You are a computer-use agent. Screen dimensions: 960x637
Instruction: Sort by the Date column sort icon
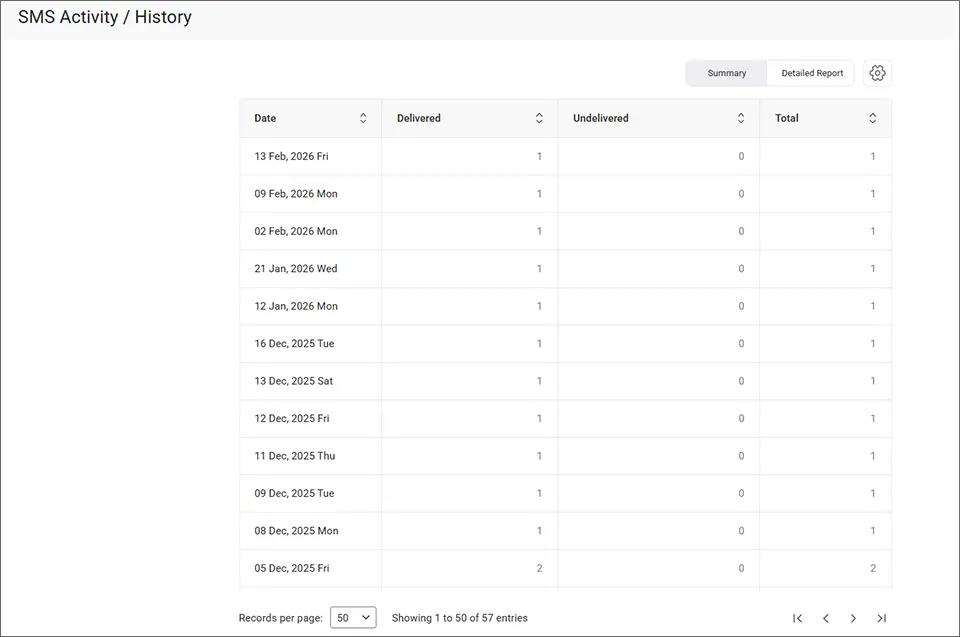[363, 118]
